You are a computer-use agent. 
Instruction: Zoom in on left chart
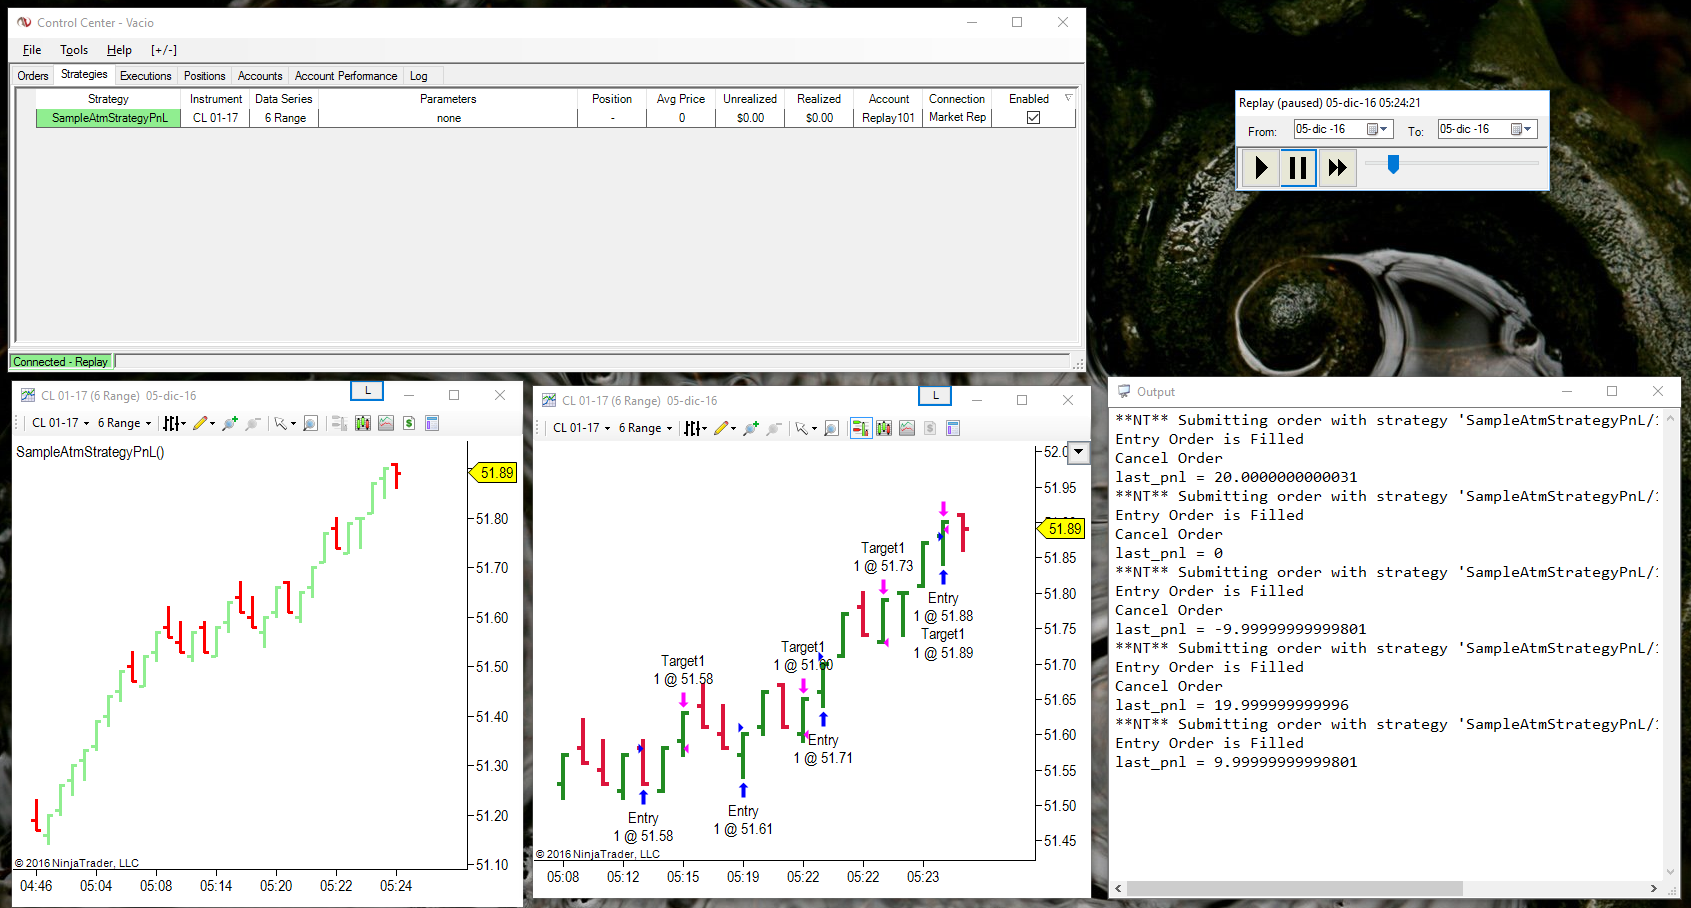tap(230, 423)
